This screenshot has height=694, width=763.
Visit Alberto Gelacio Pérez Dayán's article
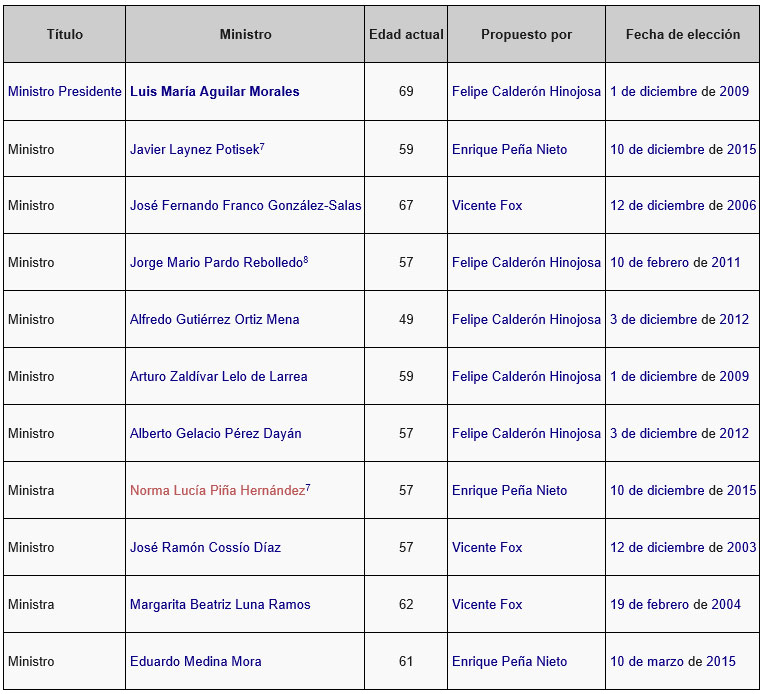click(x=215, y=434)
